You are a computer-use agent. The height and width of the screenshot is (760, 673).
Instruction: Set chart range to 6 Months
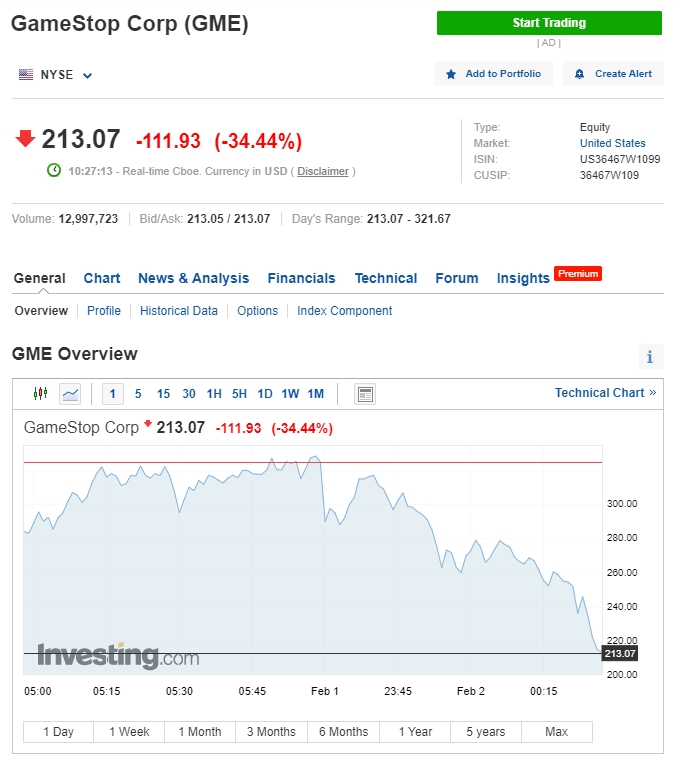[344, 731]
